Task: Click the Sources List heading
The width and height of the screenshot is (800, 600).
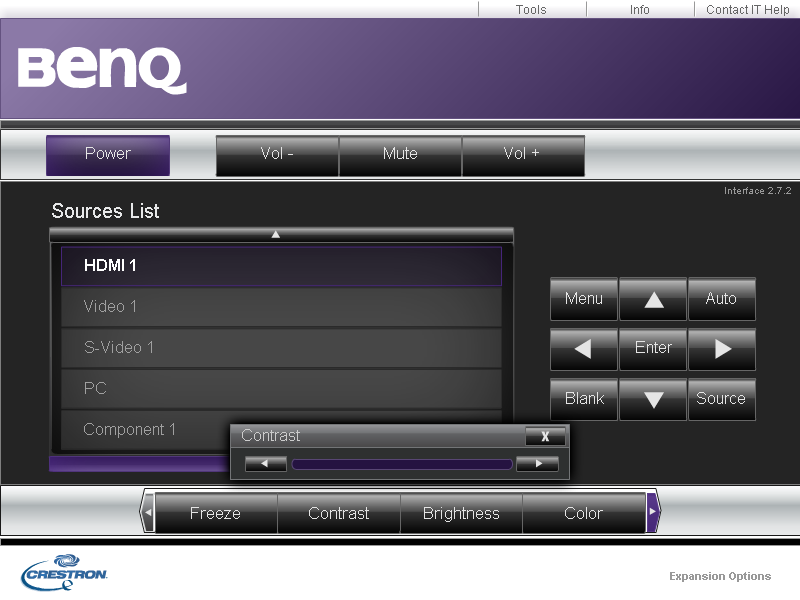Action: pyautogui.click(x=106, y=211)
